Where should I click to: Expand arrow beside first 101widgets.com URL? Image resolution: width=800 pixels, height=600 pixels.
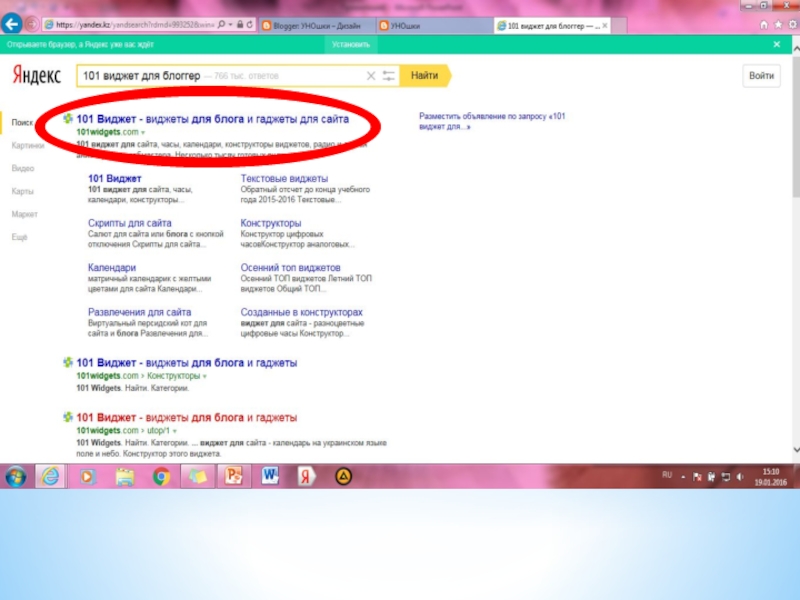(x=143, y=133)
